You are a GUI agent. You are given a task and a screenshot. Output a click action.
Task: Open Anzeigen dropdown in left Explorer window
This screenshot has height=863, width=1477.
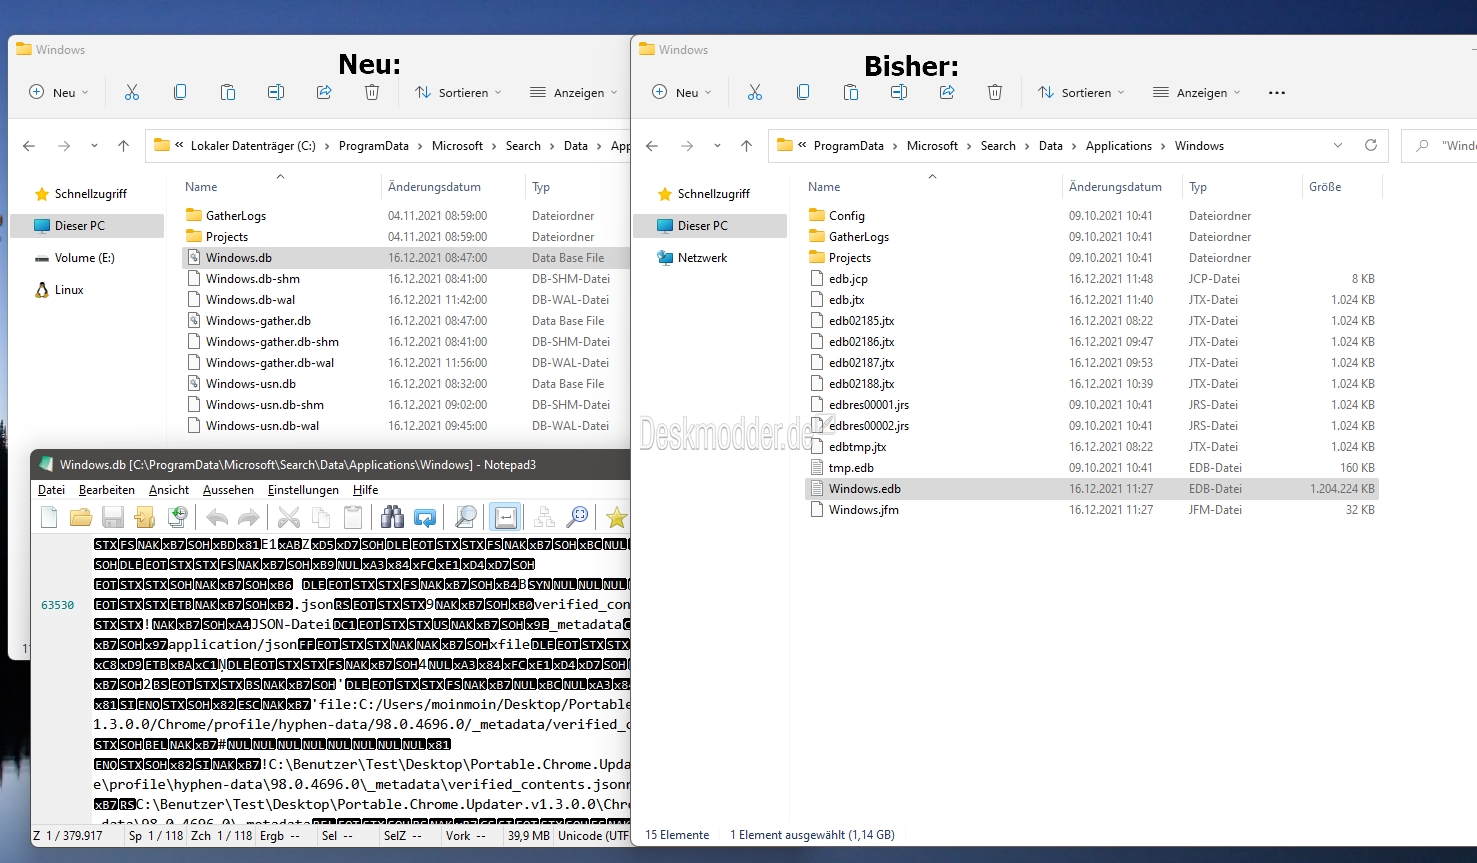tap(573, 92)
